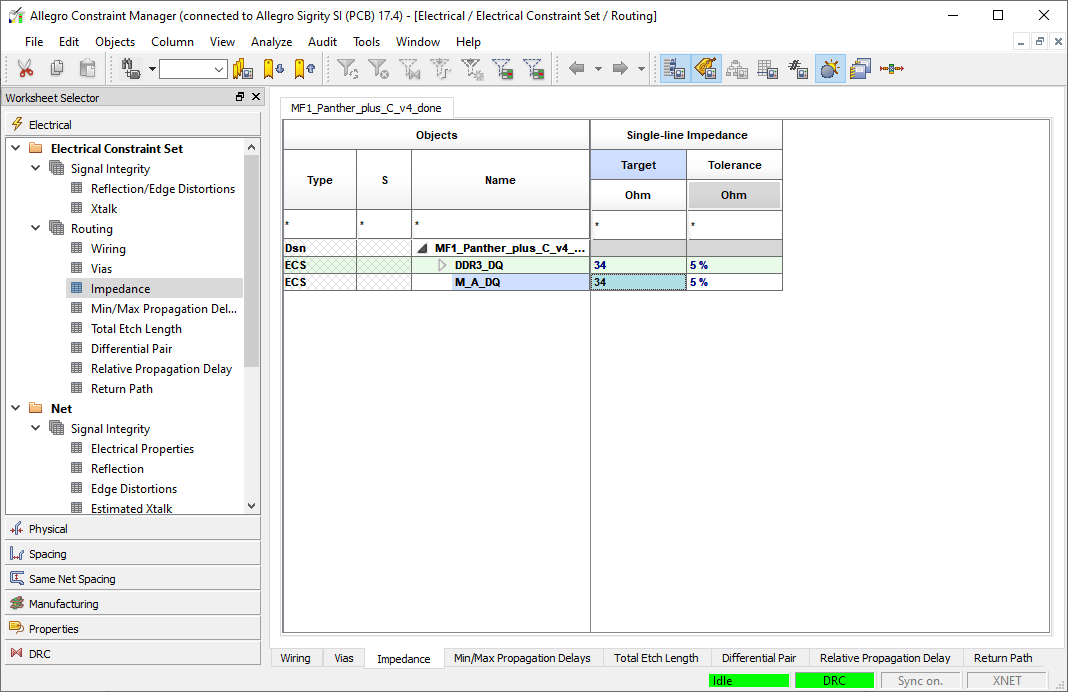The image size is (1068, 692).
Task: Click the next bookmark down-arrow icon
Action: pos(273,69)
